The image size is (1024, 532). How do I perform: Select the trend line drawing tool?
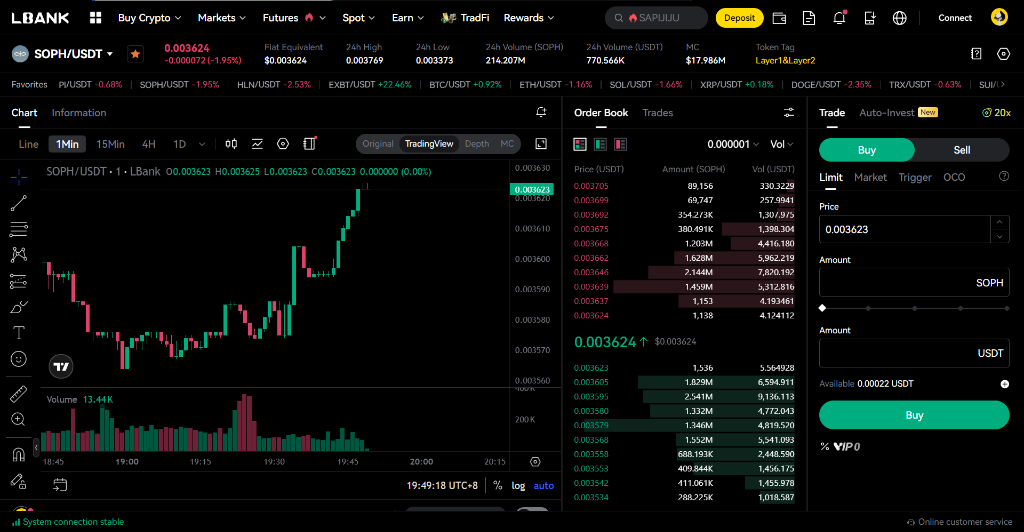[x=19, y=203]
